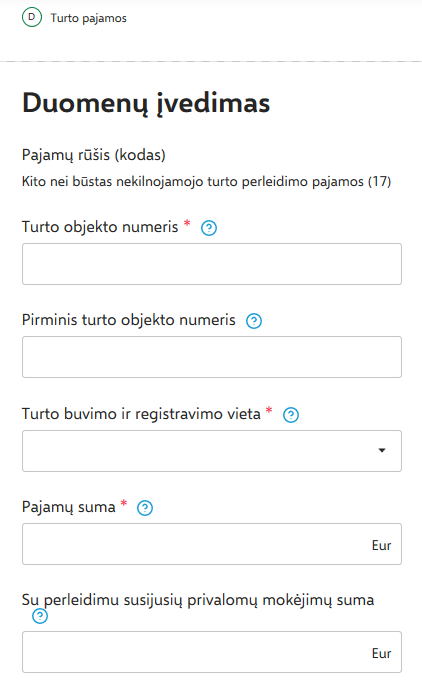Show help for Turto buvimo ir registravimo vieta

tap(291, 415)
